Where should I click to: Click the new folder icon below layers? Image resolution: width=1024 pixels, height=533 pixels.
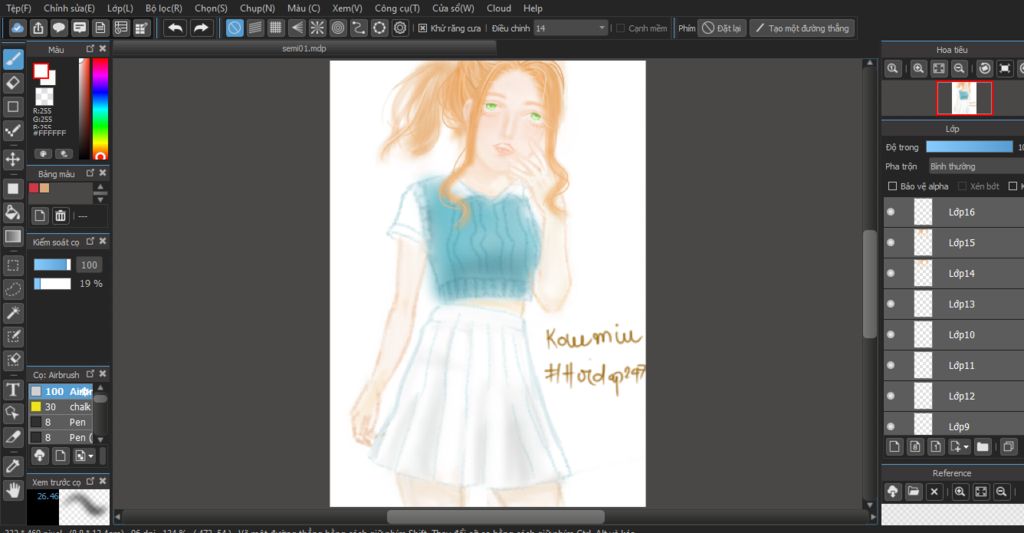click(982, 447)
